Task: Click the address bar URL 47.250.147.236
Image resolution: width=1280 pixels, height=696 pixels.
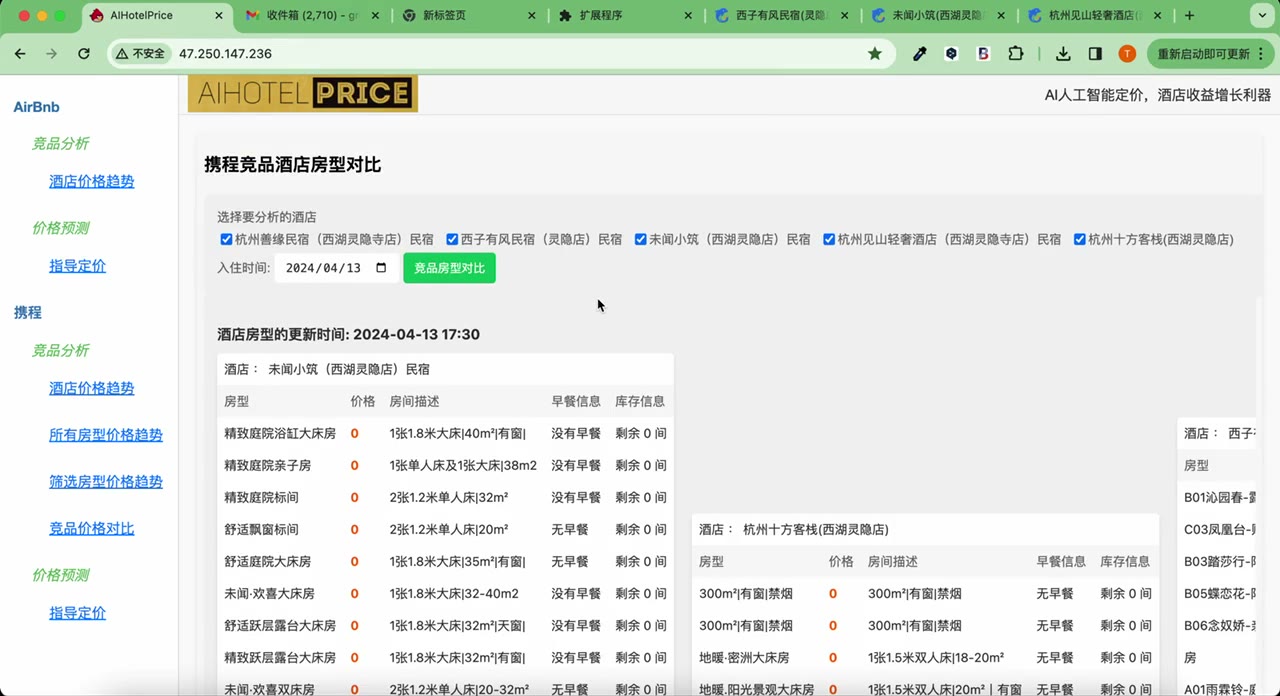Action: [x=225, y=54]
